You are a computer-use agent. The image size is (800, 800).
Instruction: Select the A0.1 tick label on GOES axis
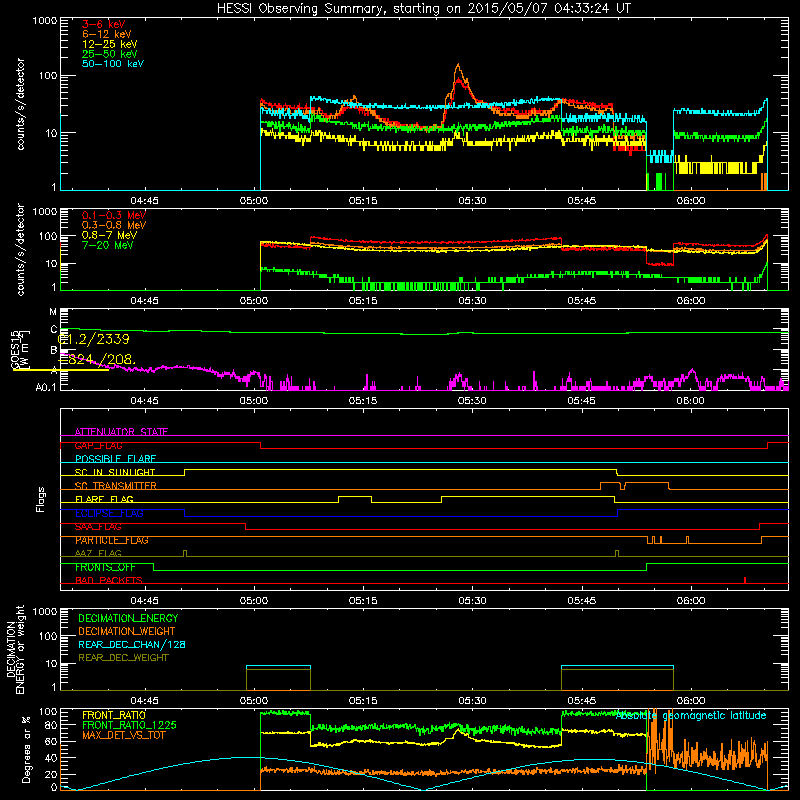45,388
